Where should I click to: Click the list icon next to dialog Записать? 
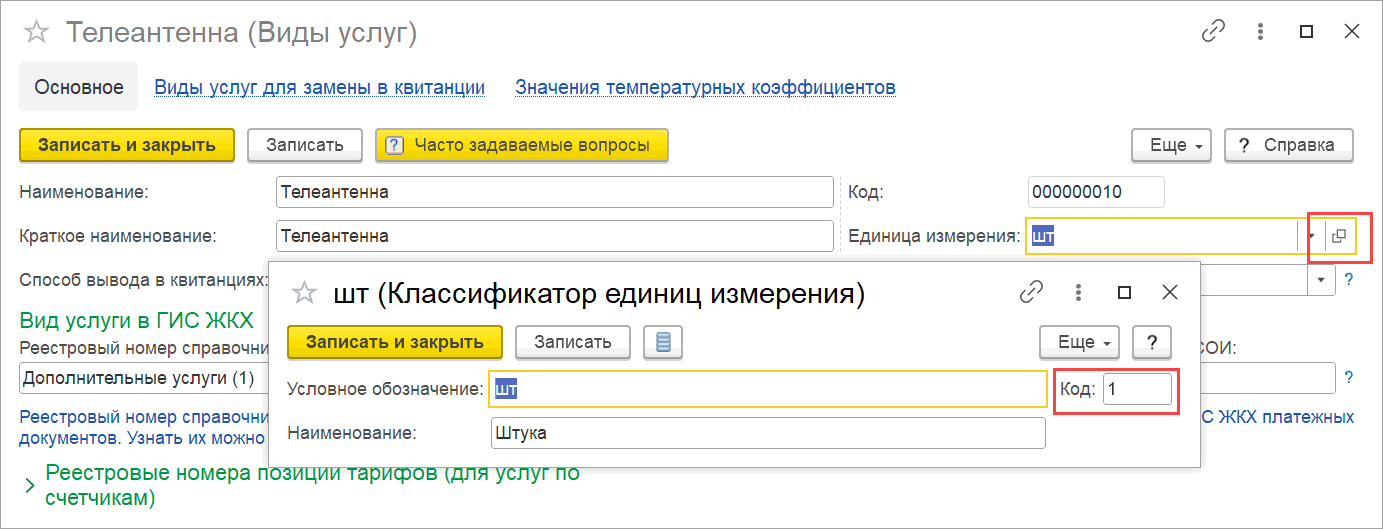663,342
